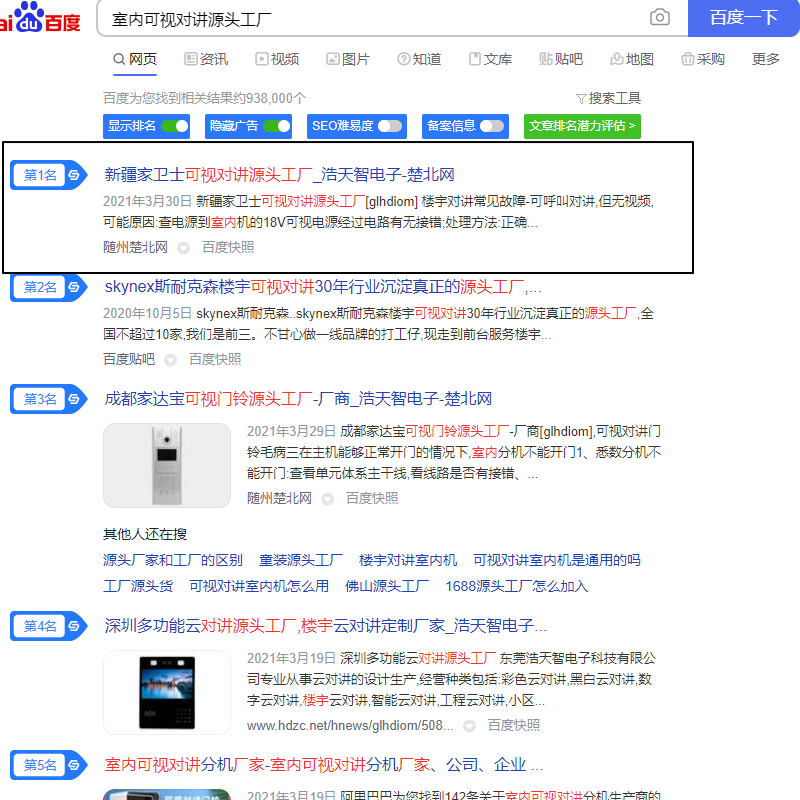
Task: Switch to the 贴吧 tab
Action: [561, 59]
